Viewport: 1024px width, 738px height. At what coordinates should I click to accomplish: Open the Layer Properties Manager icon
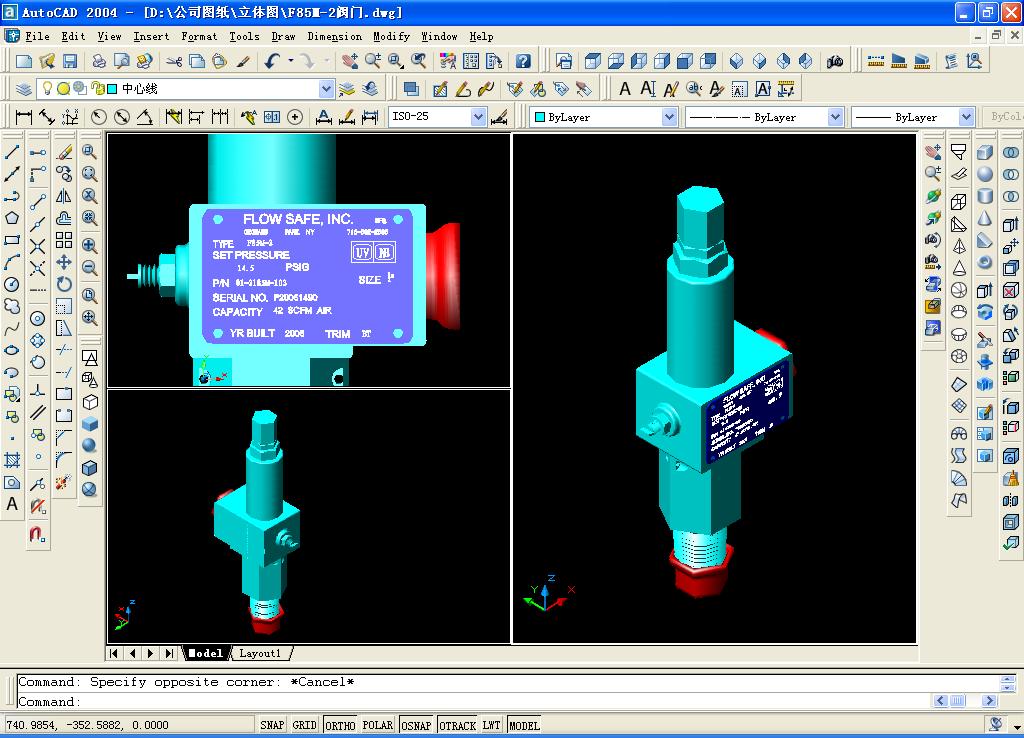click(x=24, y=89)
